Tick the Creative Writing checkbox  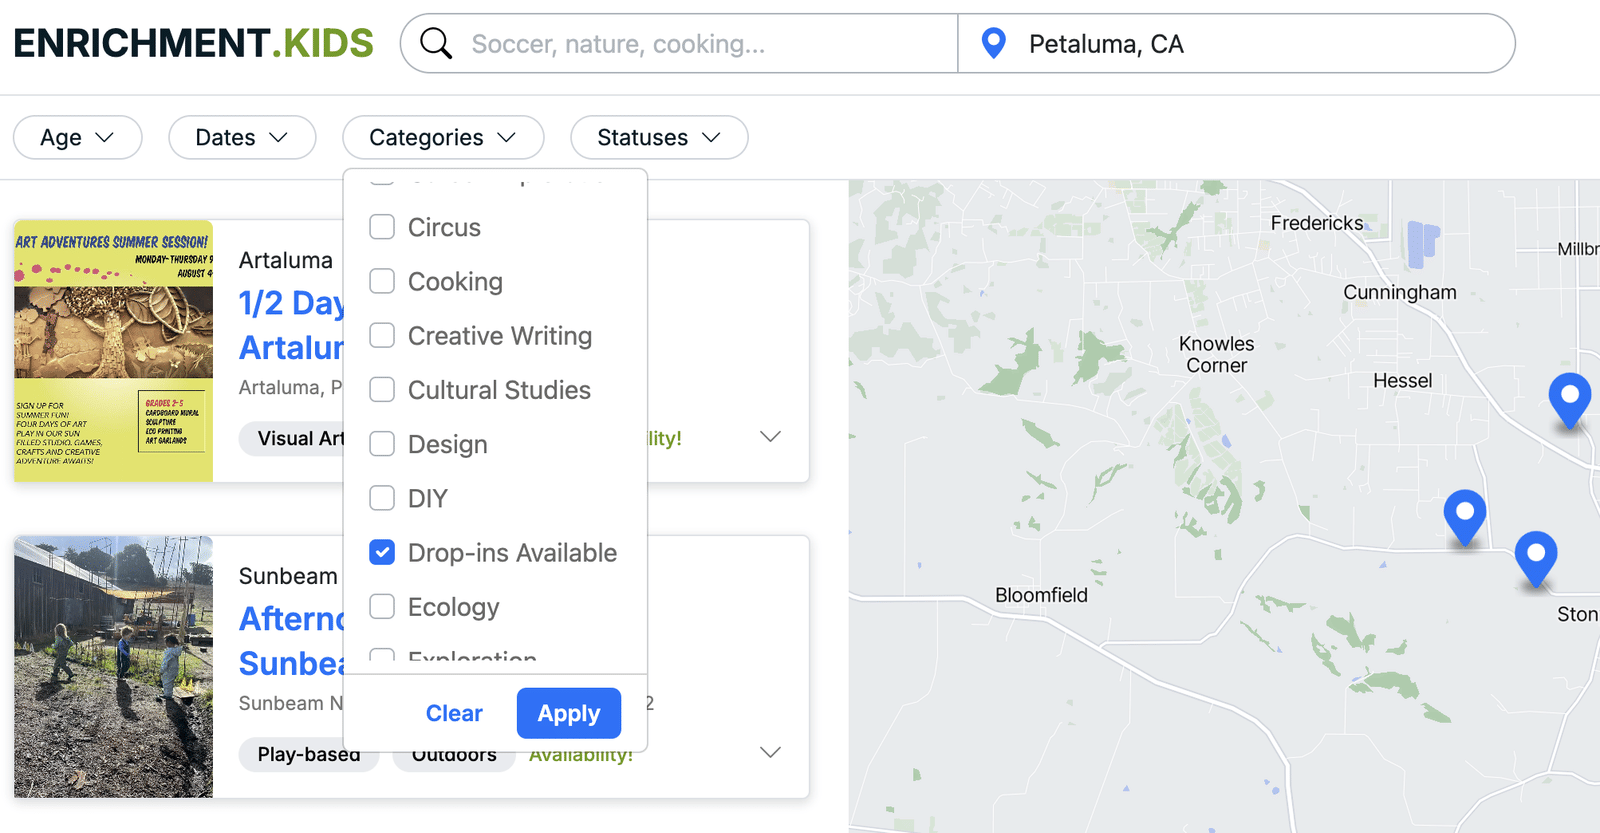pos(382,335)
